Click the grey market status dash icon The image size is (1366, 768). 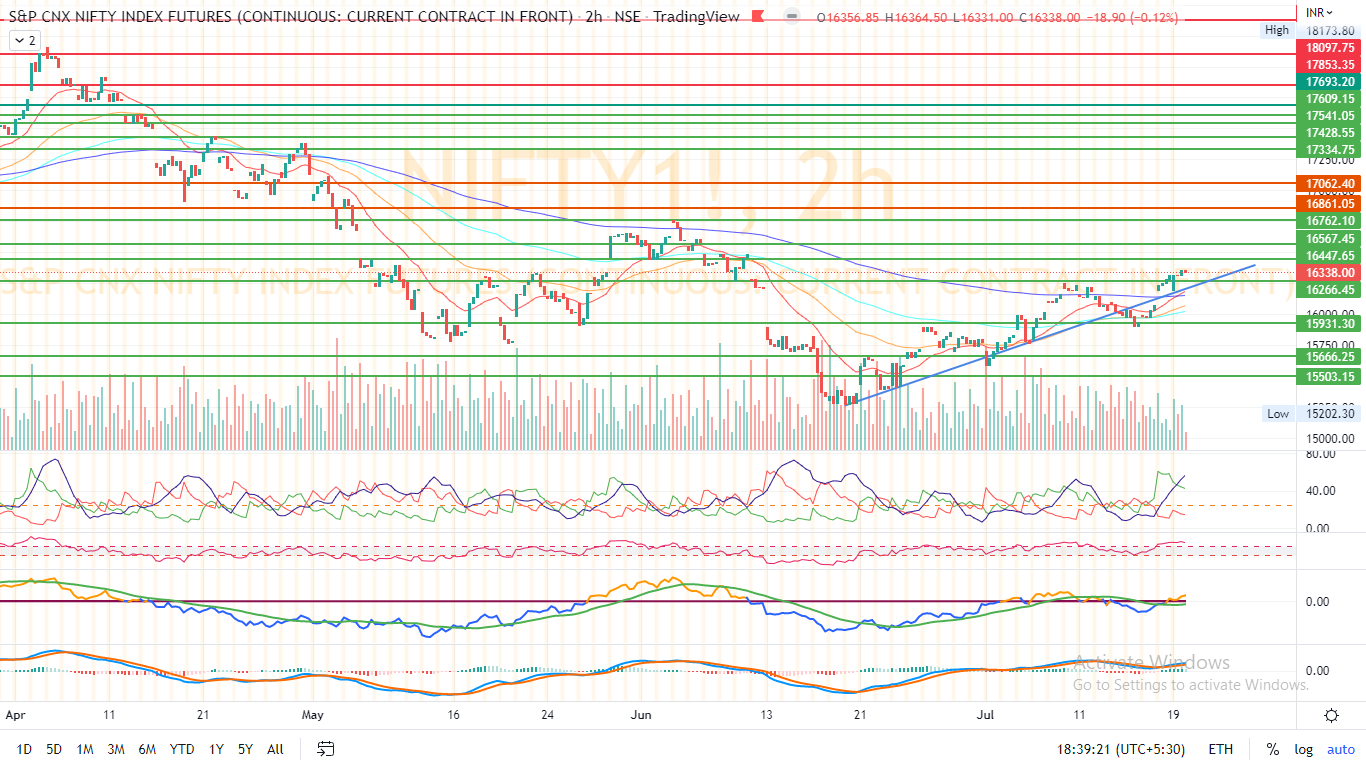[x=792, y=17]
